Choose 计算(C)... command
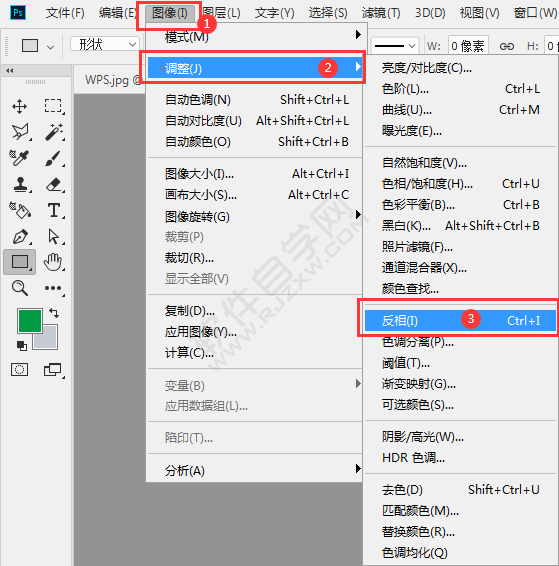 pos(255,352)
